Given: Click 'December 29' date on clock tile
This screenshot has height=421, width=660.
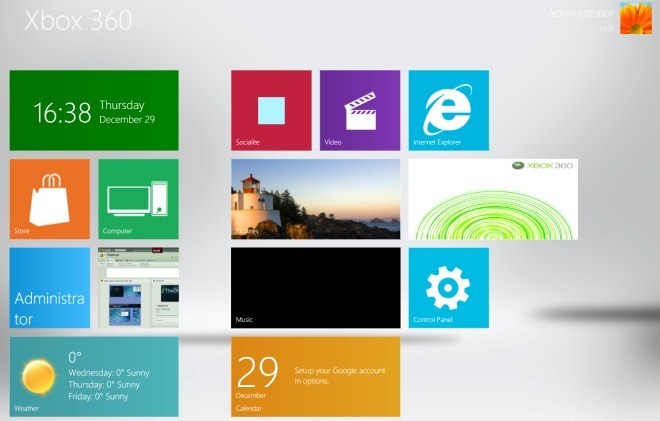Looking at the screenshot, I should (127, 120).
